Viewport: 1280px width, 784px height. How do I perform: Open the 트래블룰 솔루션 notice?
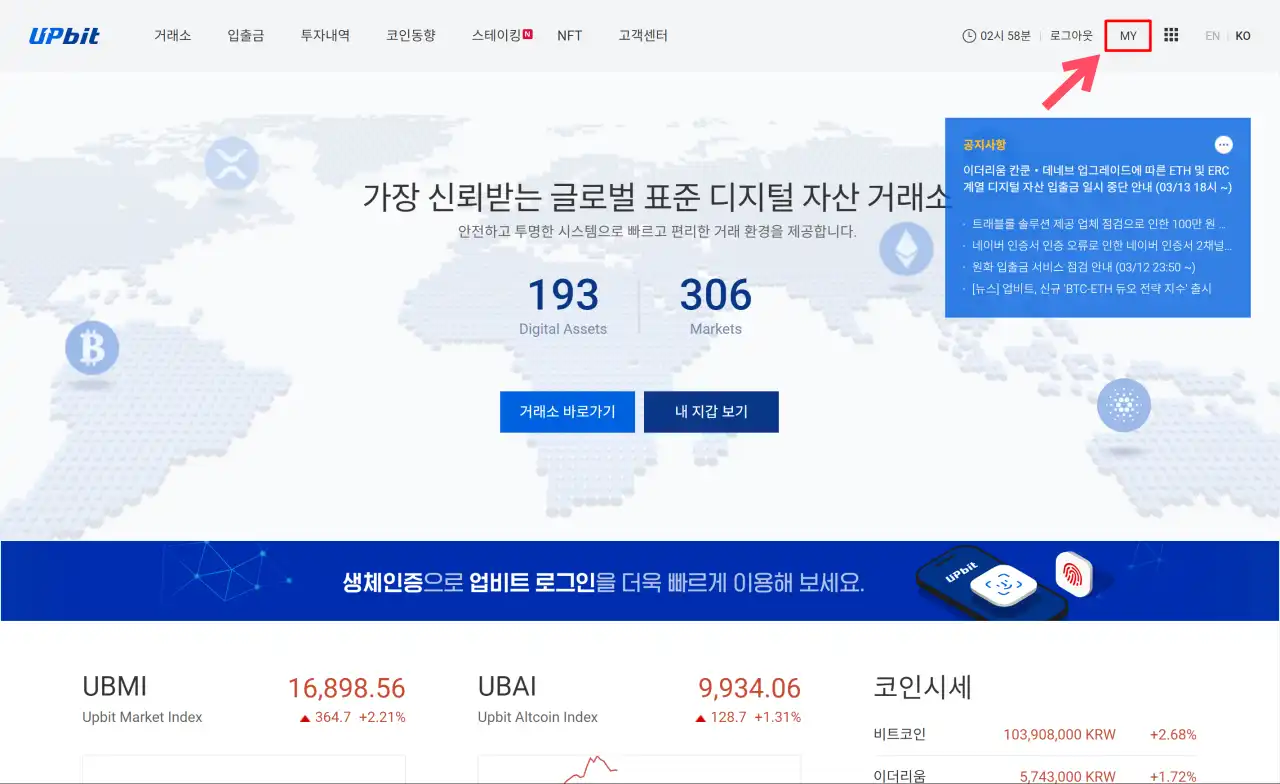(x=1098, y=224)
